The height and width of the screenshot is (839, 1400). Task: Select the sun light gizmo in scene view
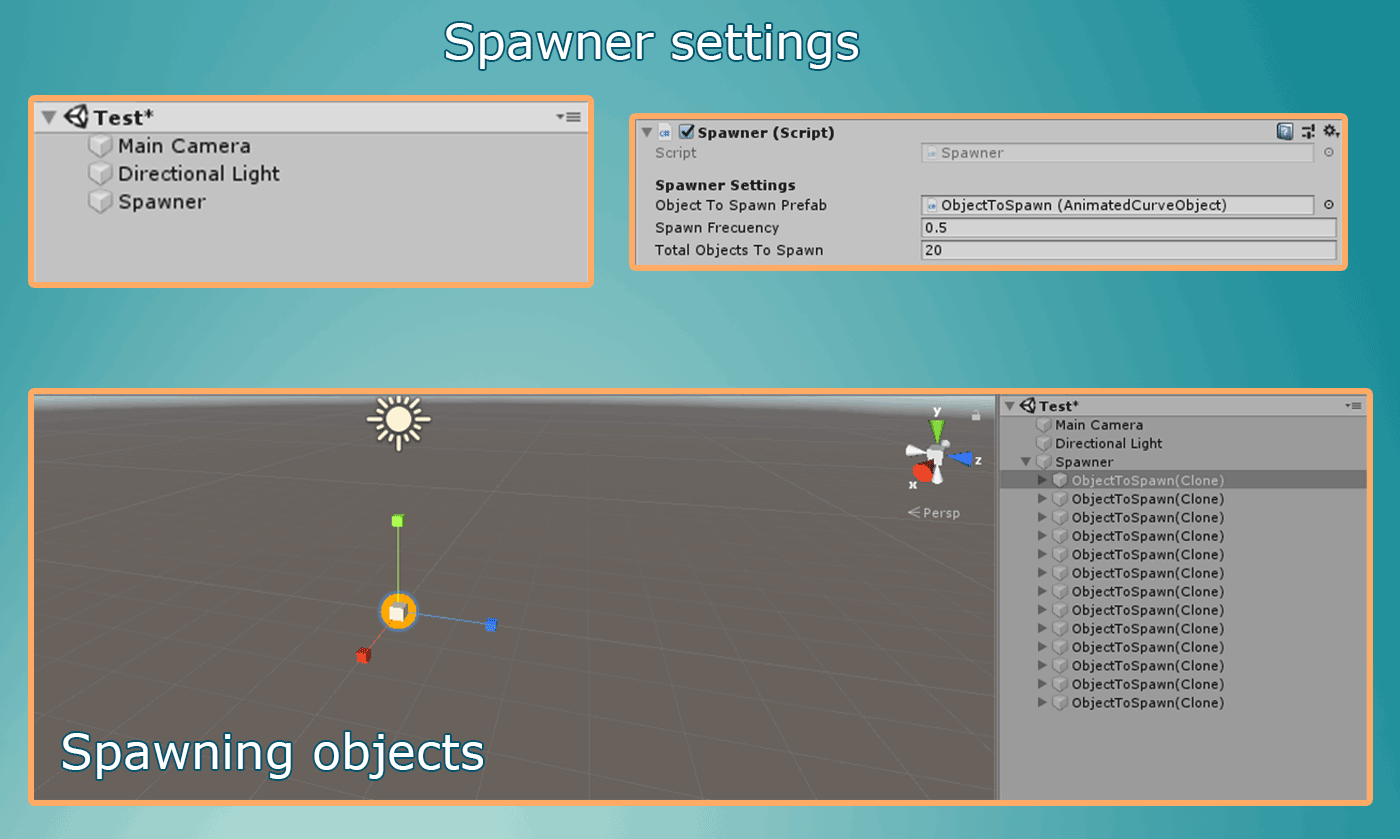(399, 421)
